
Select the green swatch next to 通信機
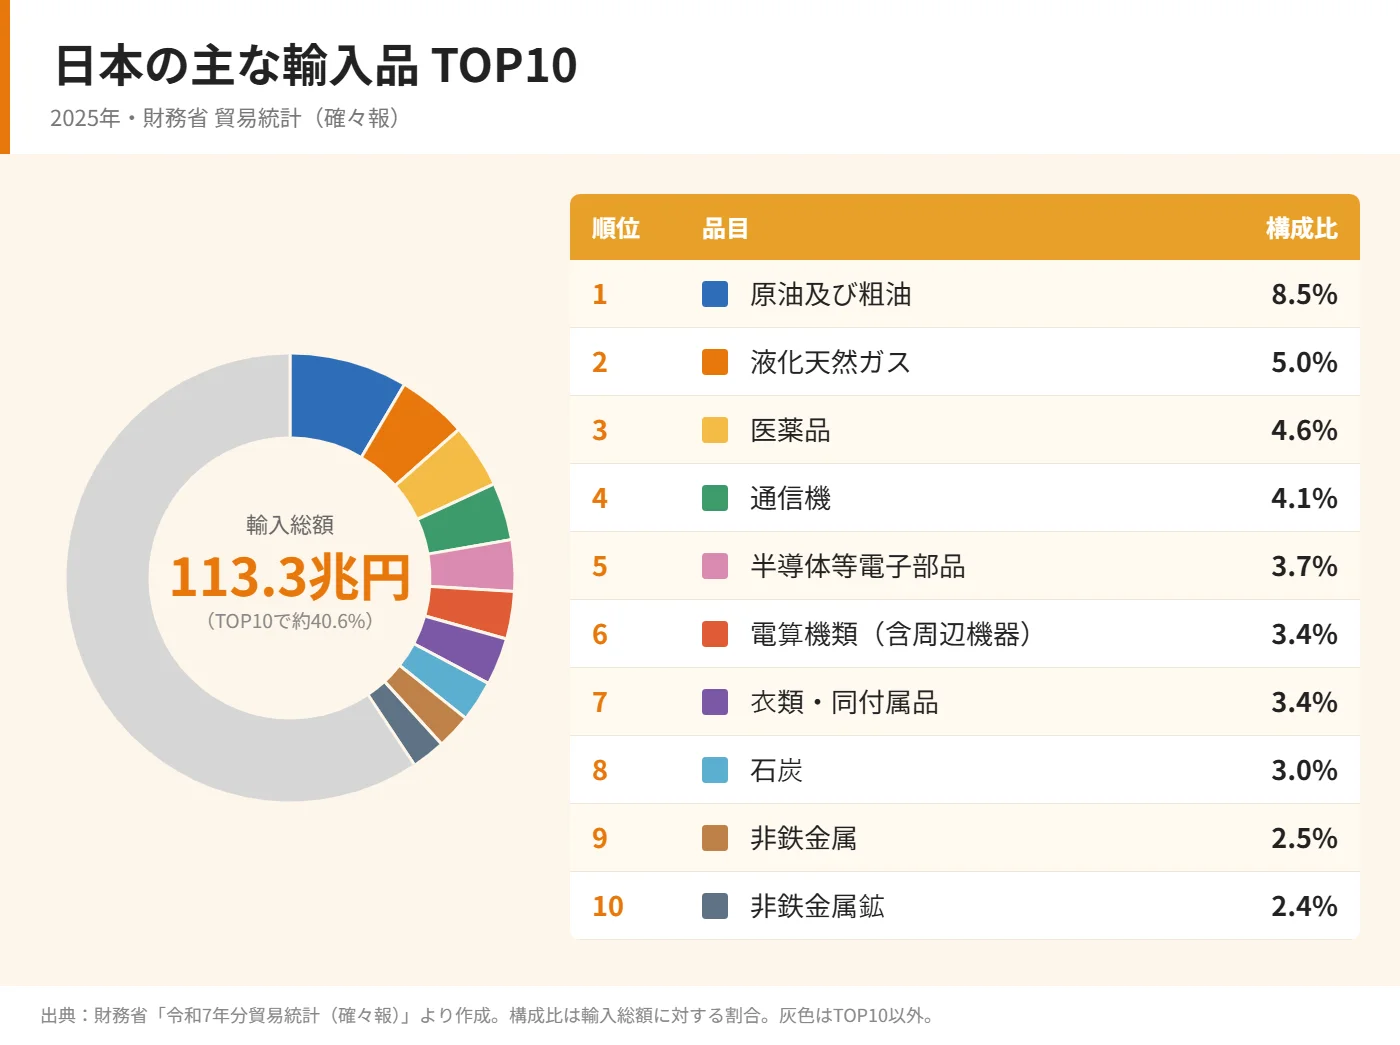tap(715, 498)
